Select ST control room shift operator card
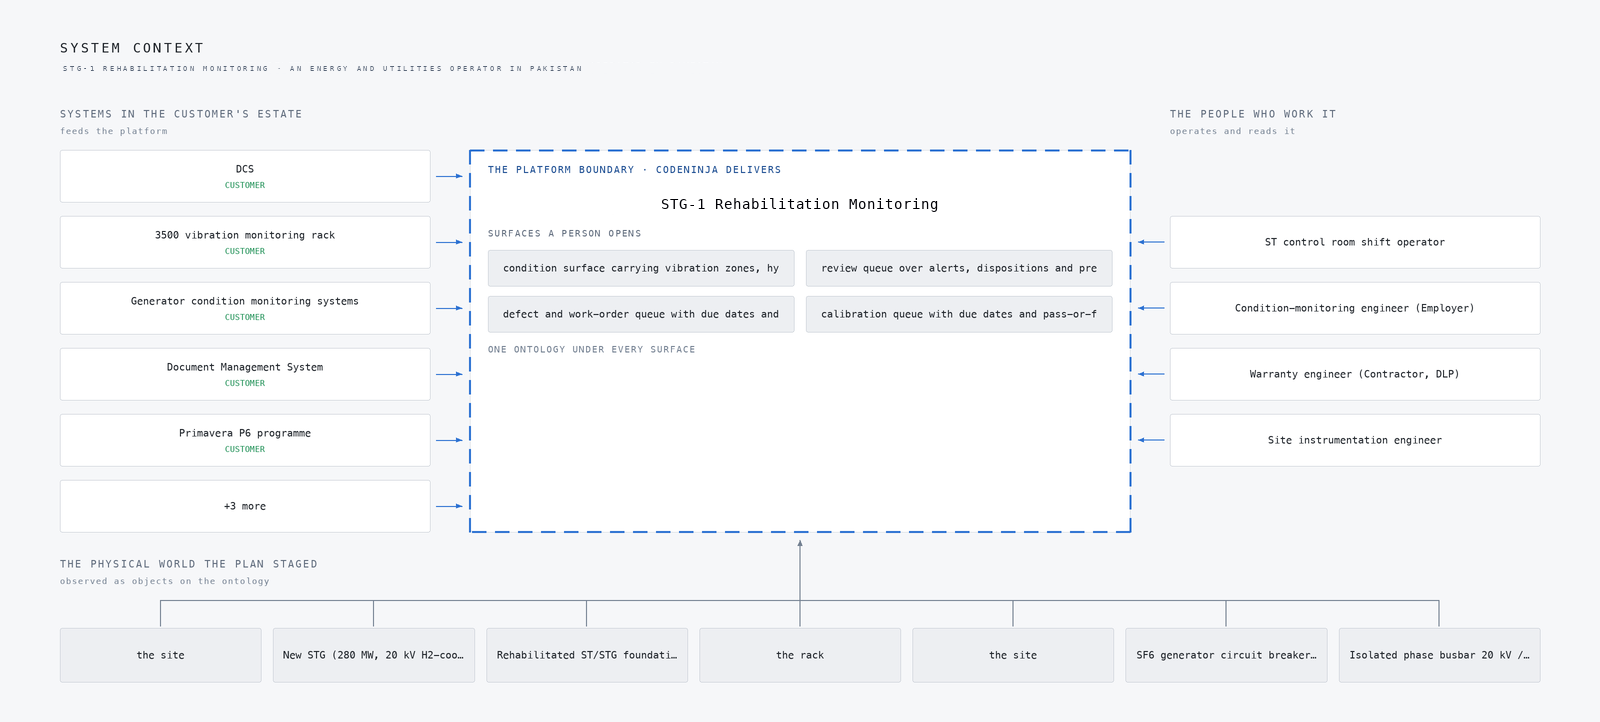 pyautogui.click(x=1355, y=242)
